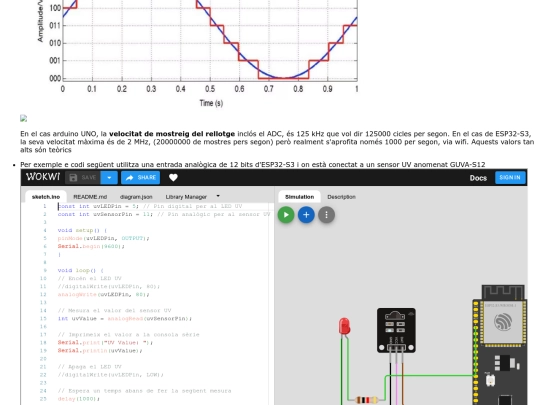
Task: Open the Save dropdown arrow
Action: click(x=109, y=177)
